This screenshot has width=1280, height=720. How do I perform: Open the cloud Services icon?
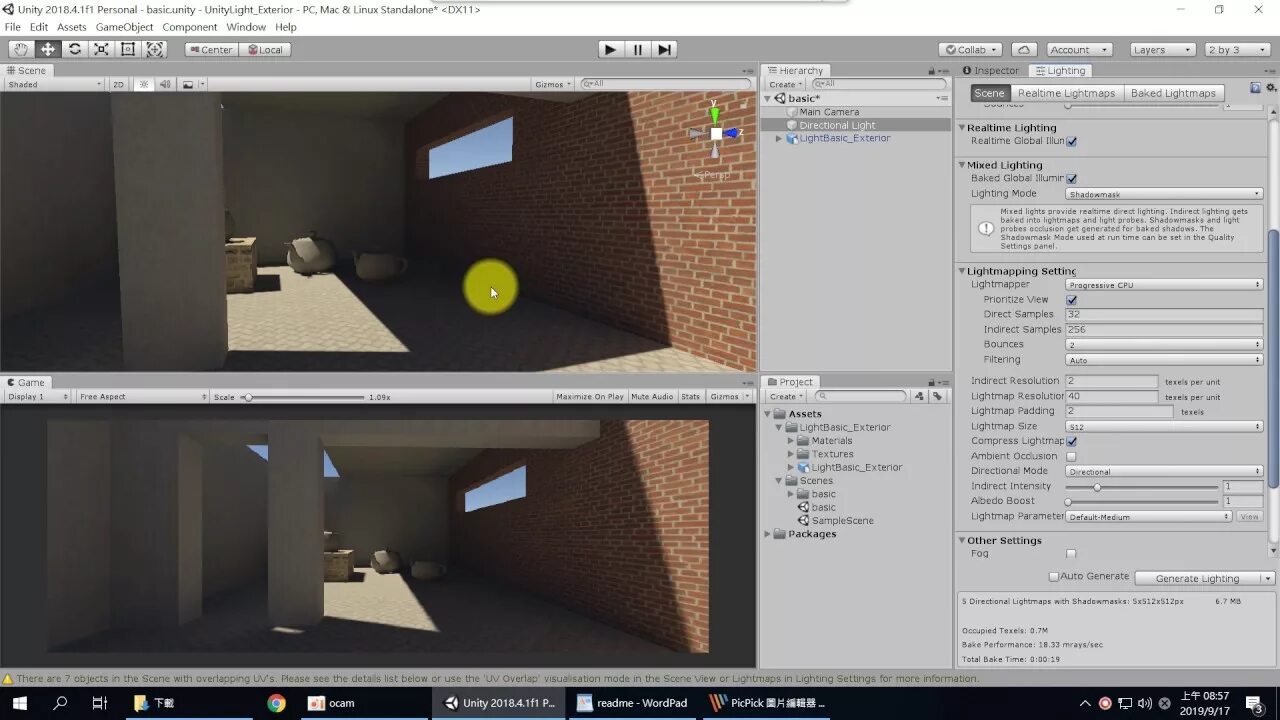[x=1024, y=49]
